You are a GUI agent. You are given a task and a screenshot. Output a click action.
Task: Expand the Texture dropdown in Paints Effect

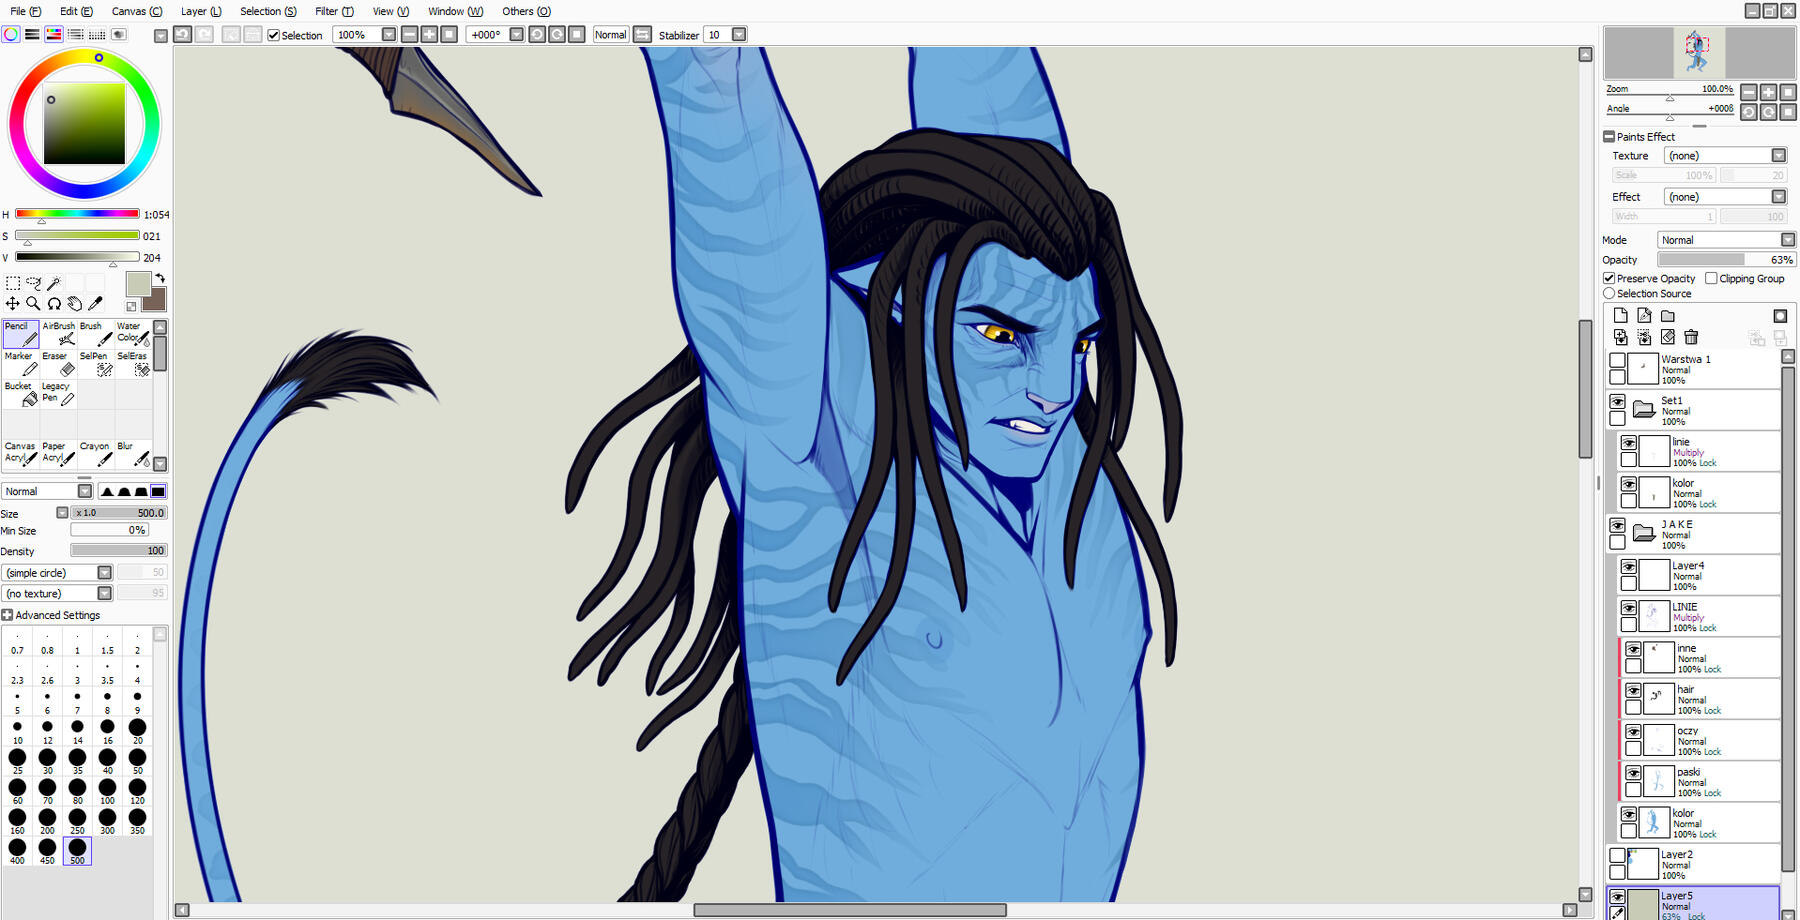coord(1778,156)
